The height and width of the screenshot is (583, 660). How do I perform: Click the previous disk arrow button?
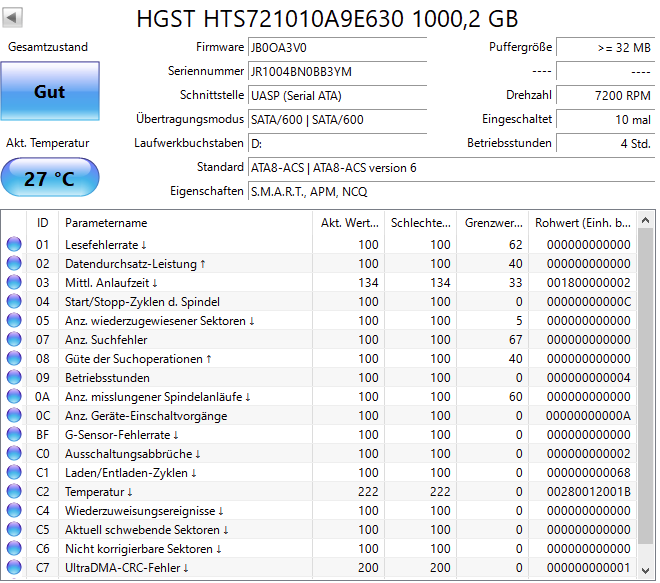(12, 18)
